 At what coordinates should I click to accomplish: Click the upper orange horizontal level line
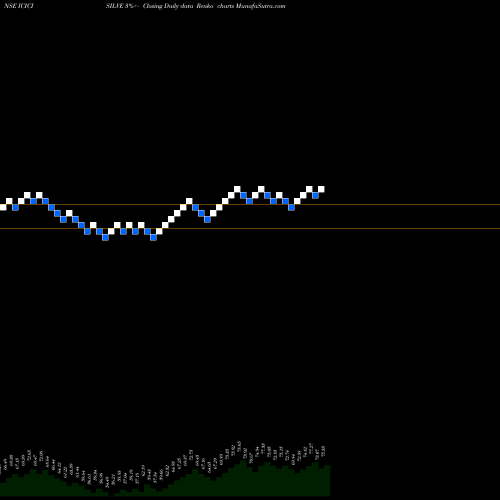click(x=250, y=204)
